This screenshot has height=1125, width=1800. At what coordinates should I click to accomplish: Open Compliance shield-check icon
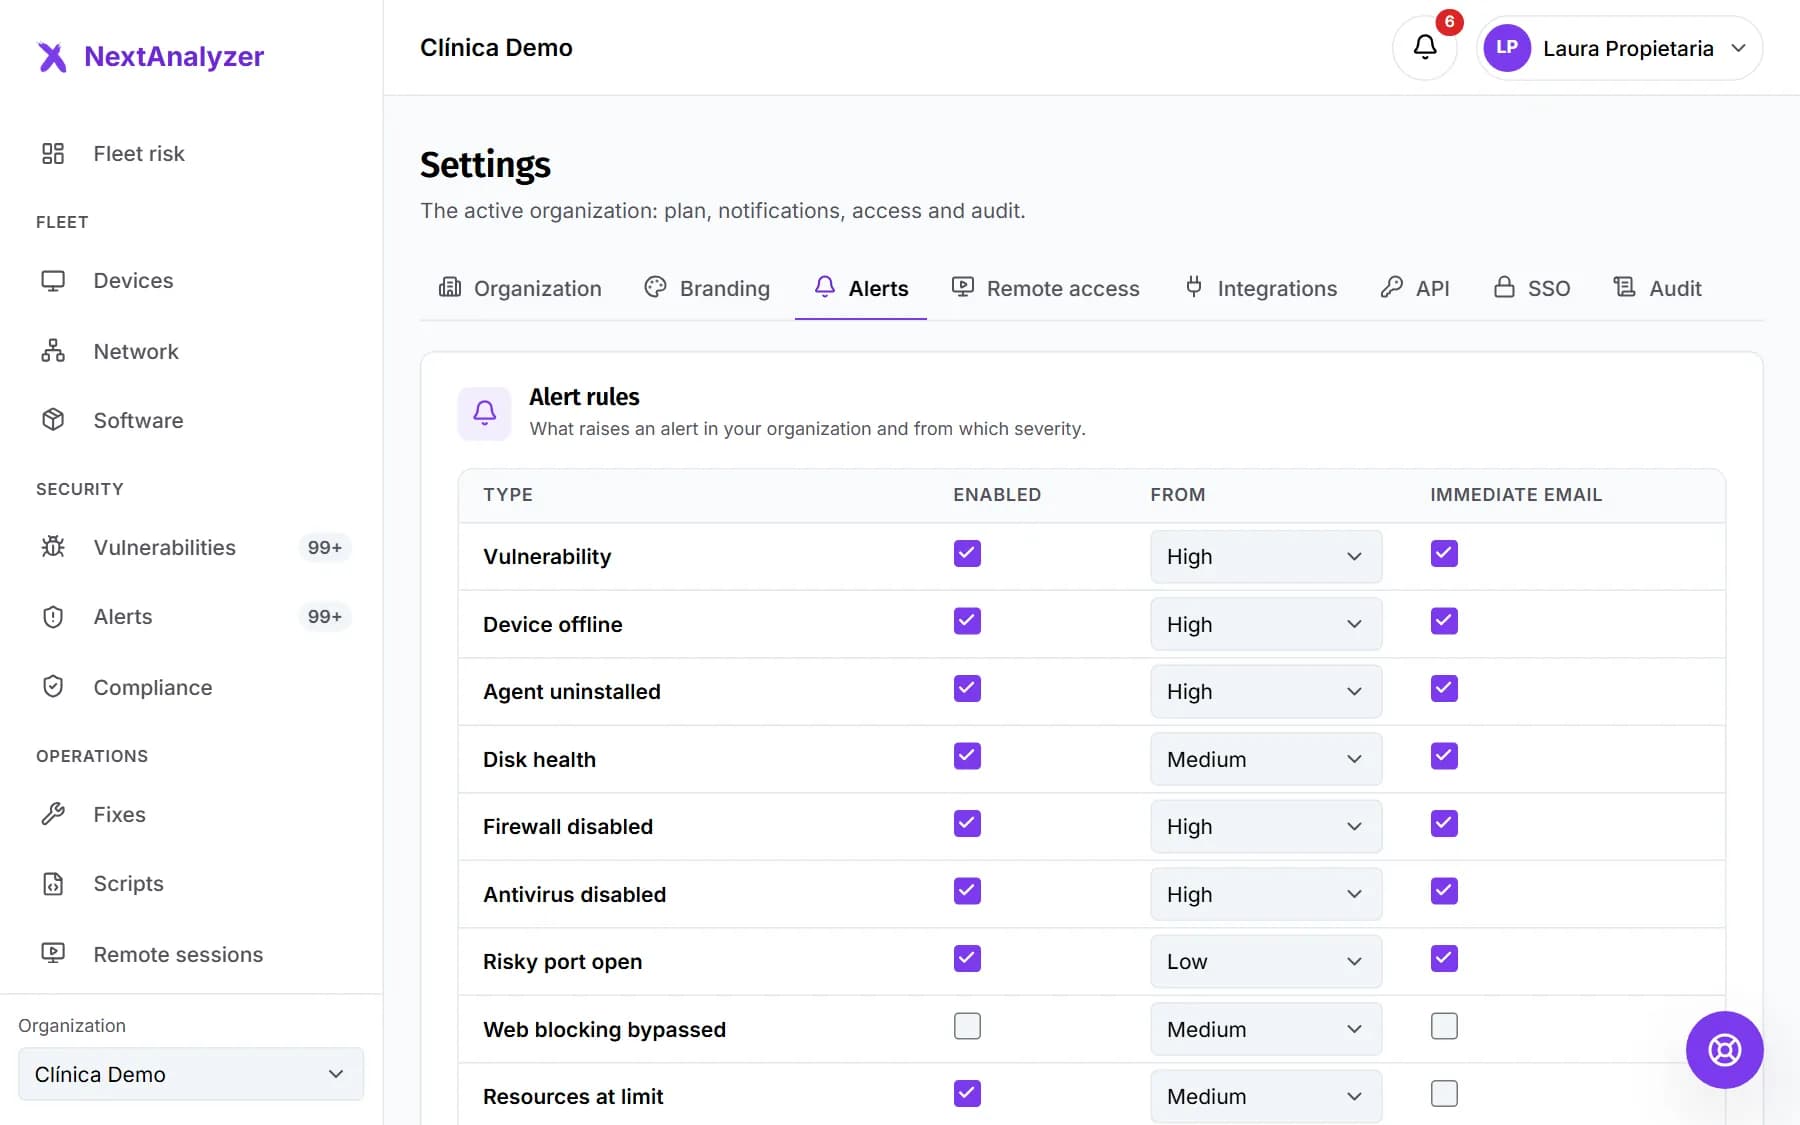(x=53, y=687)
